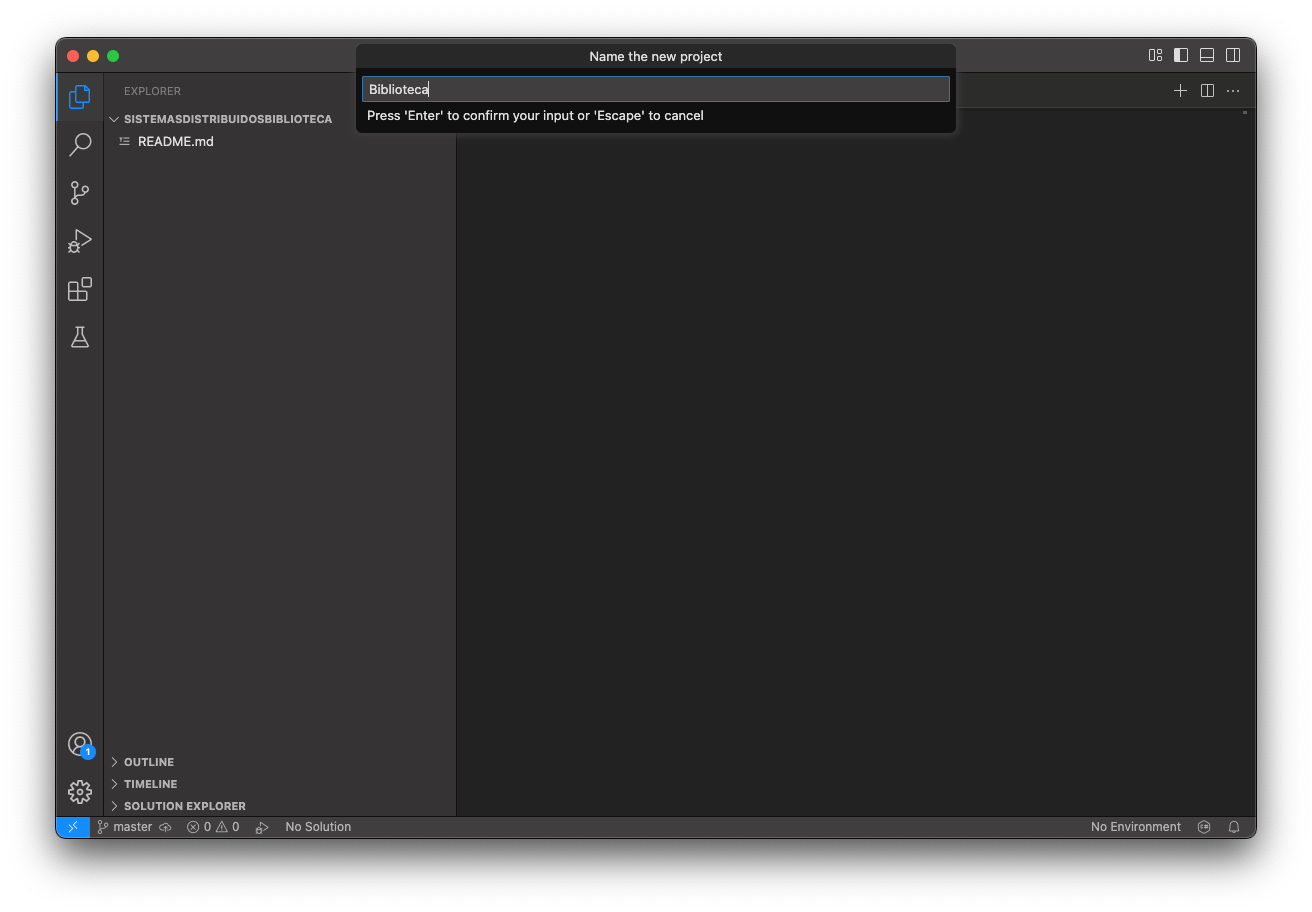Image resolution: width=1312 pixels, height=912 pixels.
Task: Click No Environment in status bar
Action: [1135, 827]
